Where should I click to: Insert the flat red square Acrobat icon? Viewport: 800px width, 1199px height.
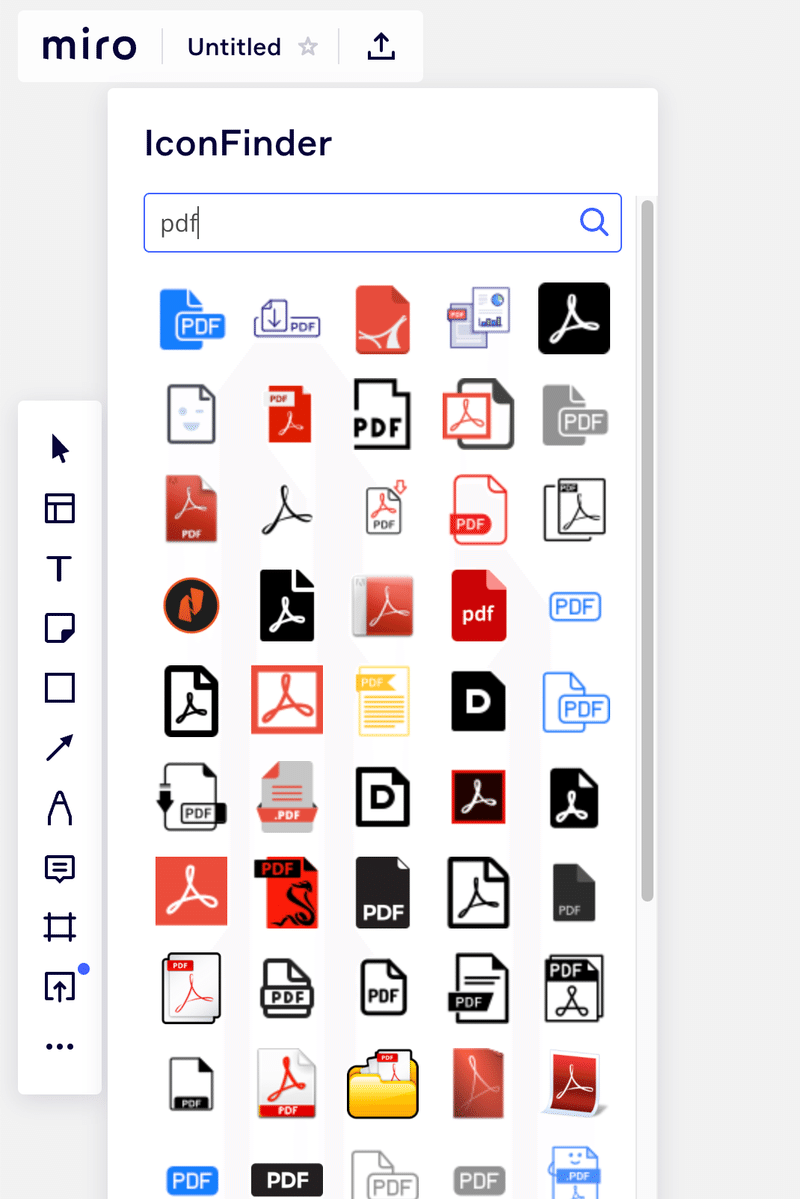point(191,892)
